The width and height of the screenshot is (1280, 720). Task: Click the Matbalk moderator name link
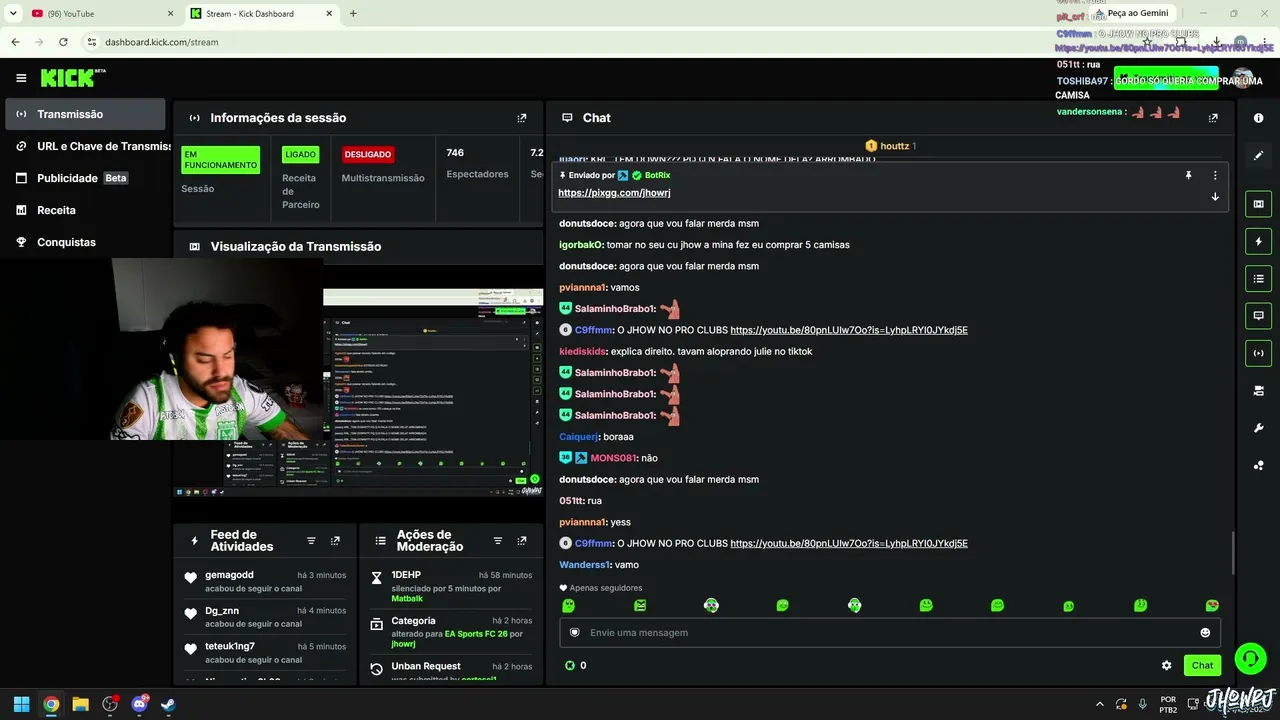(407, 598)
